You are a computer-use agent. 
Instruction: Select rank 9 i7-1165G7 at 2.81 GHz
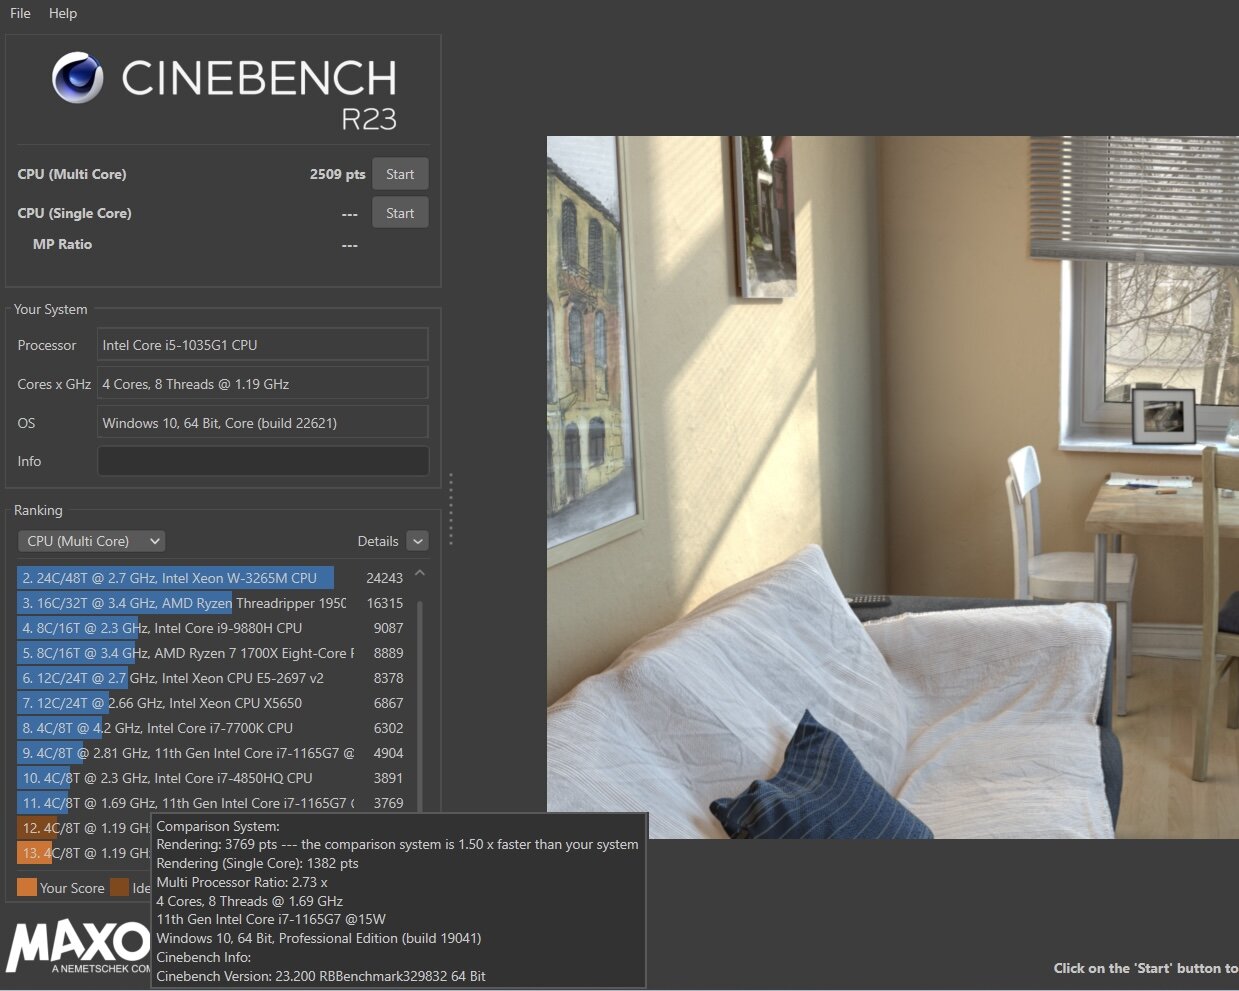(211, 753)
